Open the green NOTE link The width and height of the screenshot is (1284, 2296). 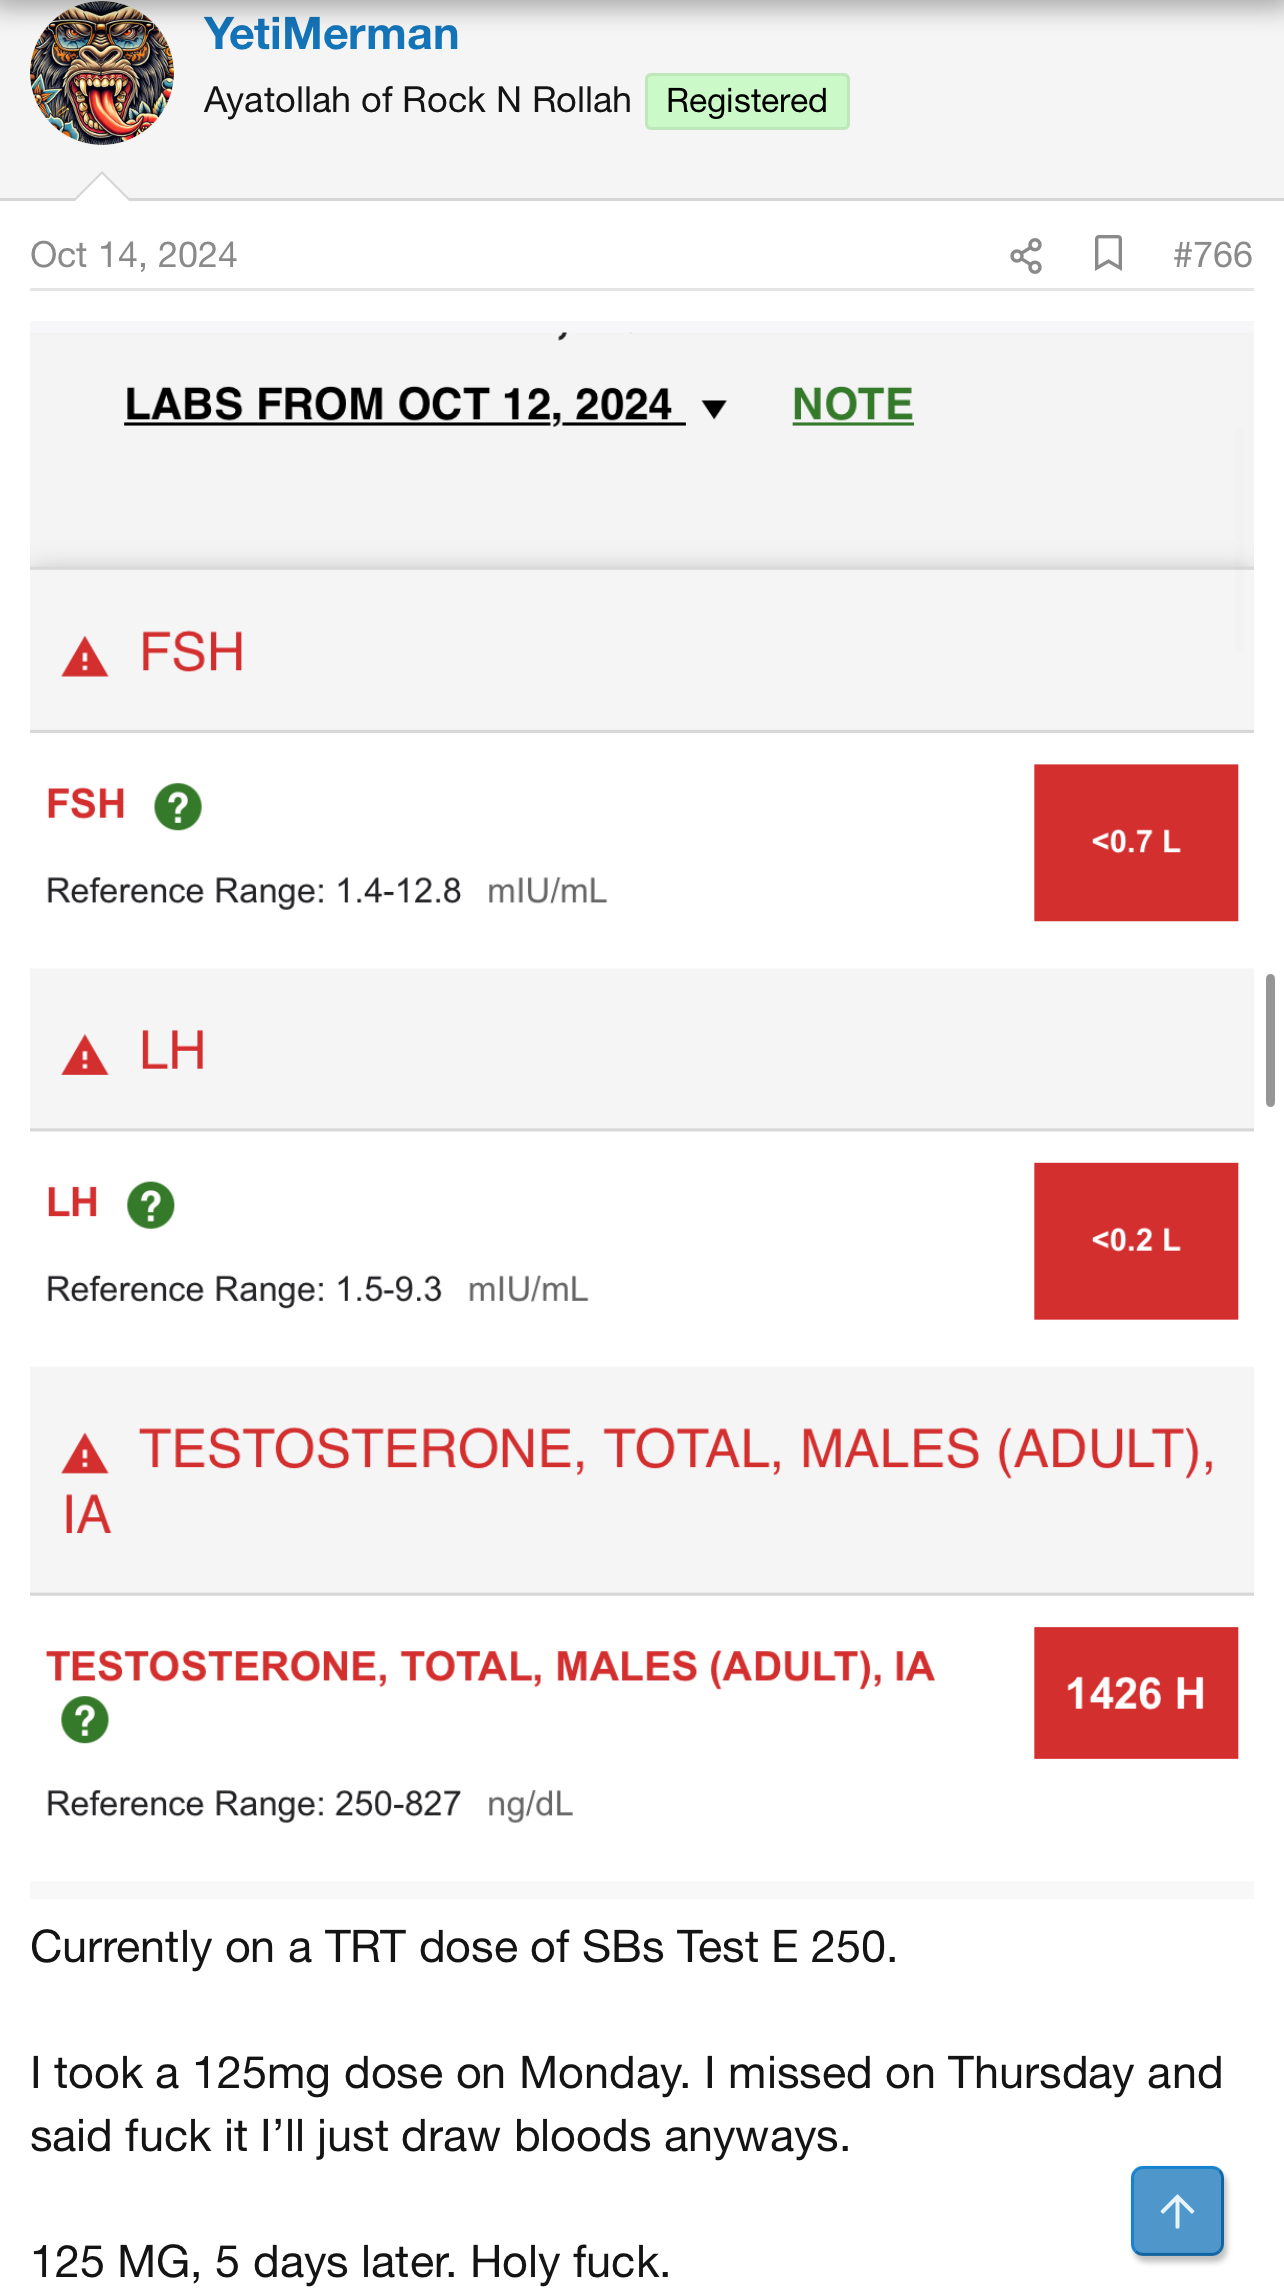click(852, 405)
